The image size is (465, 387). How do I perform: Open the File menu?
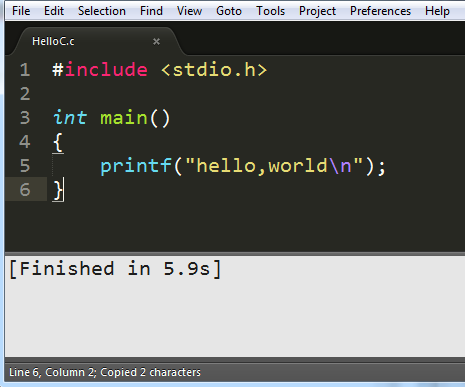click(21, 11)
